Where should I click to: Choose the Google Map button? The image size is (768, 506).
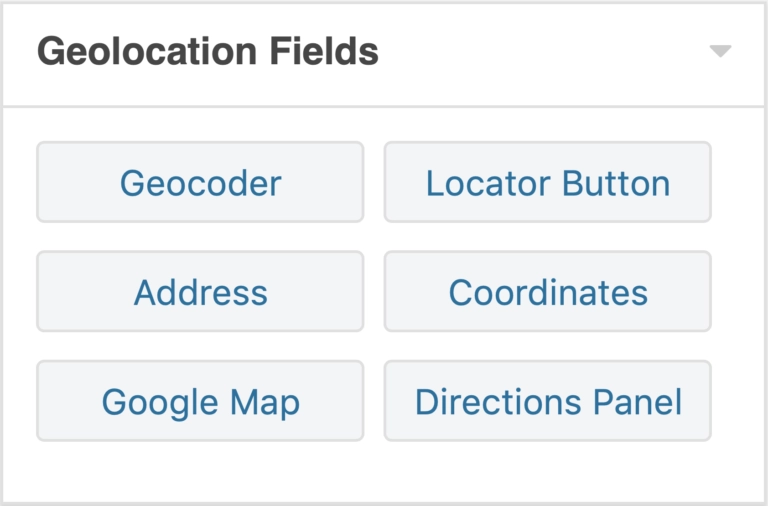coord(200,402)
